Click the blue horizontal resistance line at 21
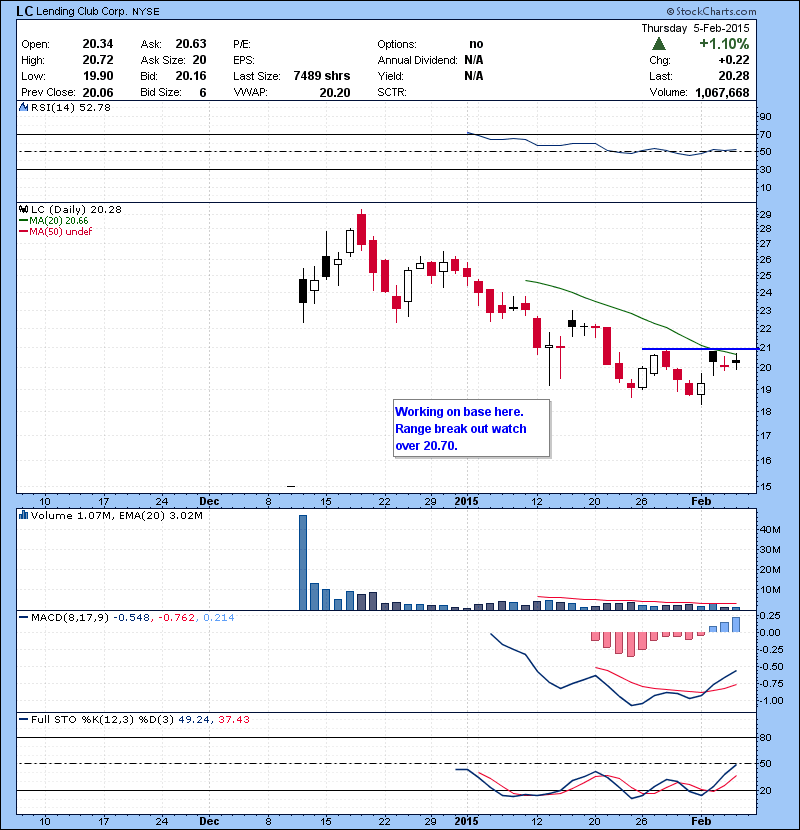The width and height of the screenshot is (800, 830). pyautogui.click(x=700, y=349)
